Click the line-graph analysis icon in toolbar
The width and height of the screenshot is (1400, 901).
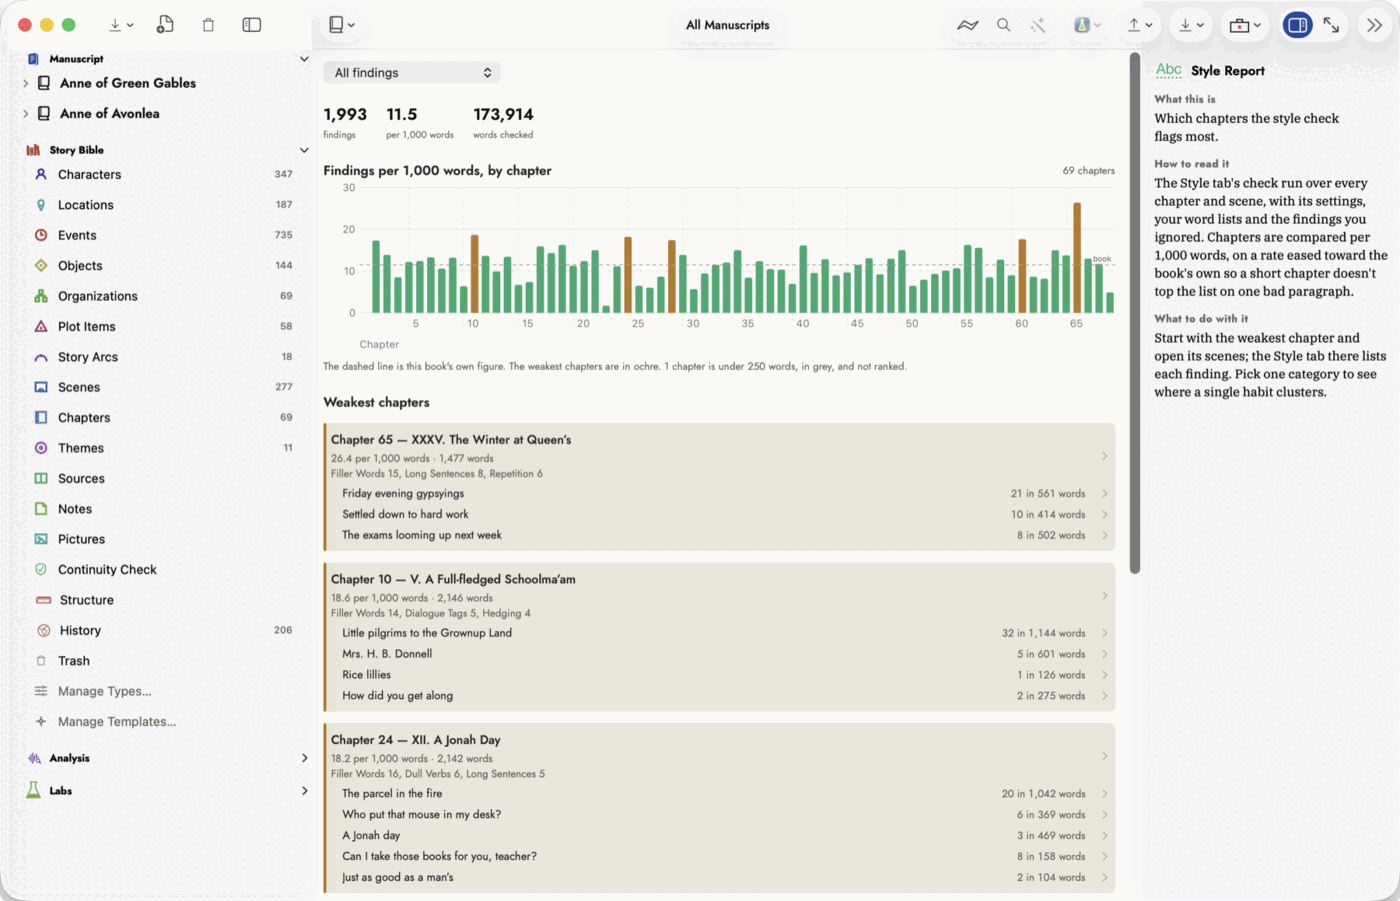click(x=967, y=25)
